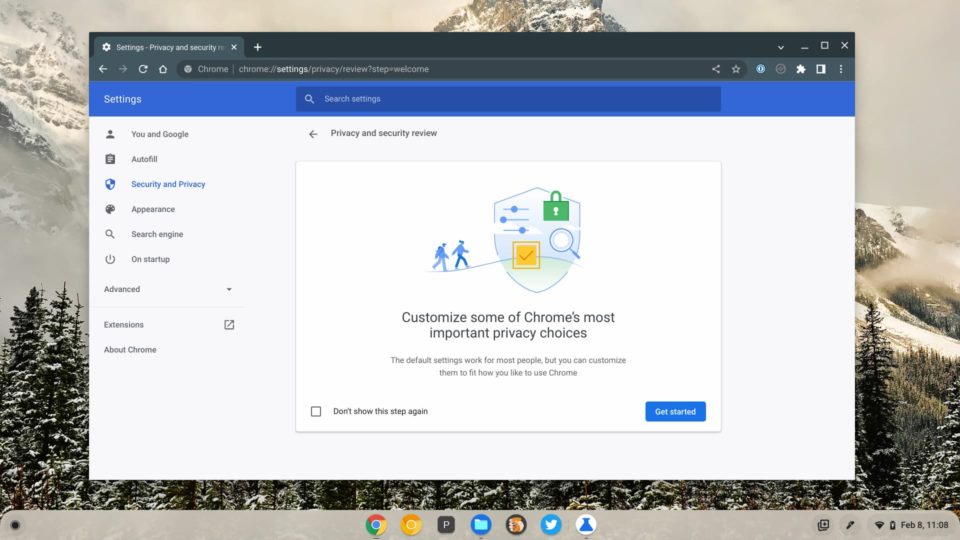Screen dimensions: 960x540
Task: Click the address bar URL
Action: click(334, 69)
